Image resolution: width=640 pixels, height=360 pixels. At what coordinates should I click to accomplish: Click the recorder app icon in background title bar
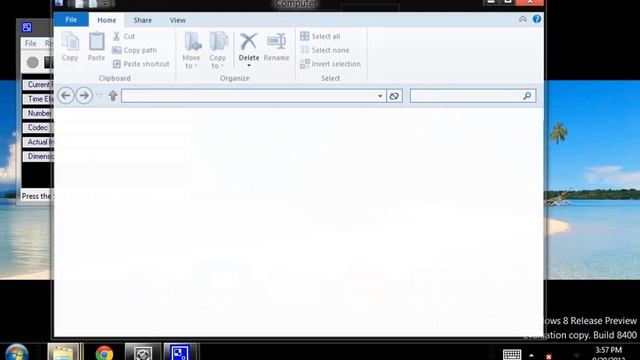point(27,27)
